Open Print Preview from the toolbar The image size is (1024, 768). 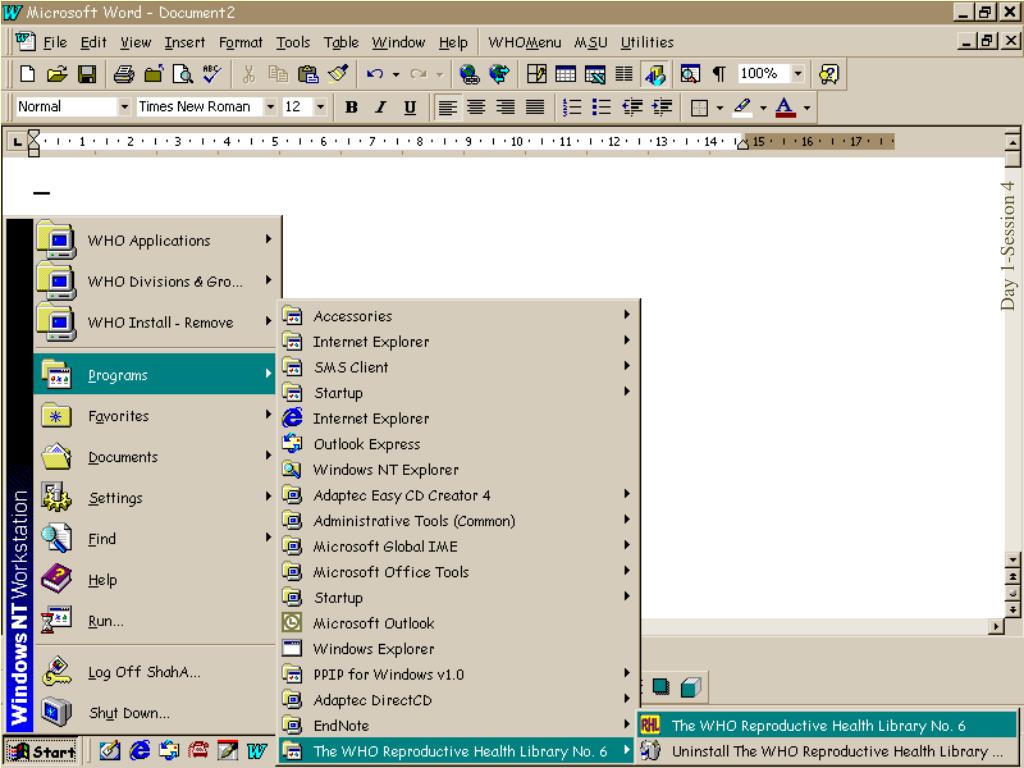point(182,74)
